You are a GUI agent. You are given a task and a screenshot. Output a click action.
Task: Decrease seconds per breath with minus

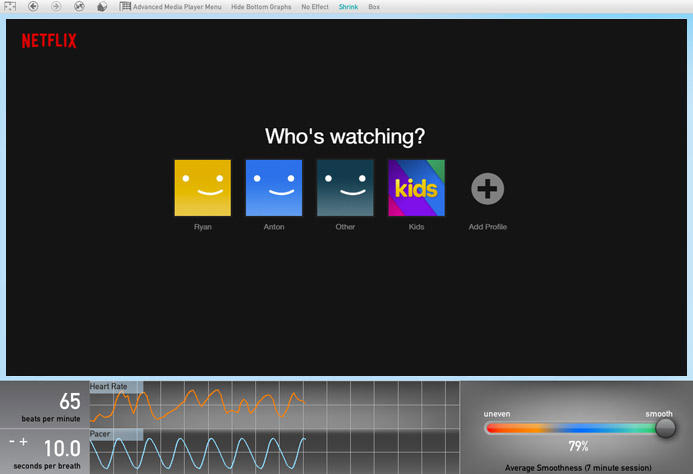(x=12, y=441)
